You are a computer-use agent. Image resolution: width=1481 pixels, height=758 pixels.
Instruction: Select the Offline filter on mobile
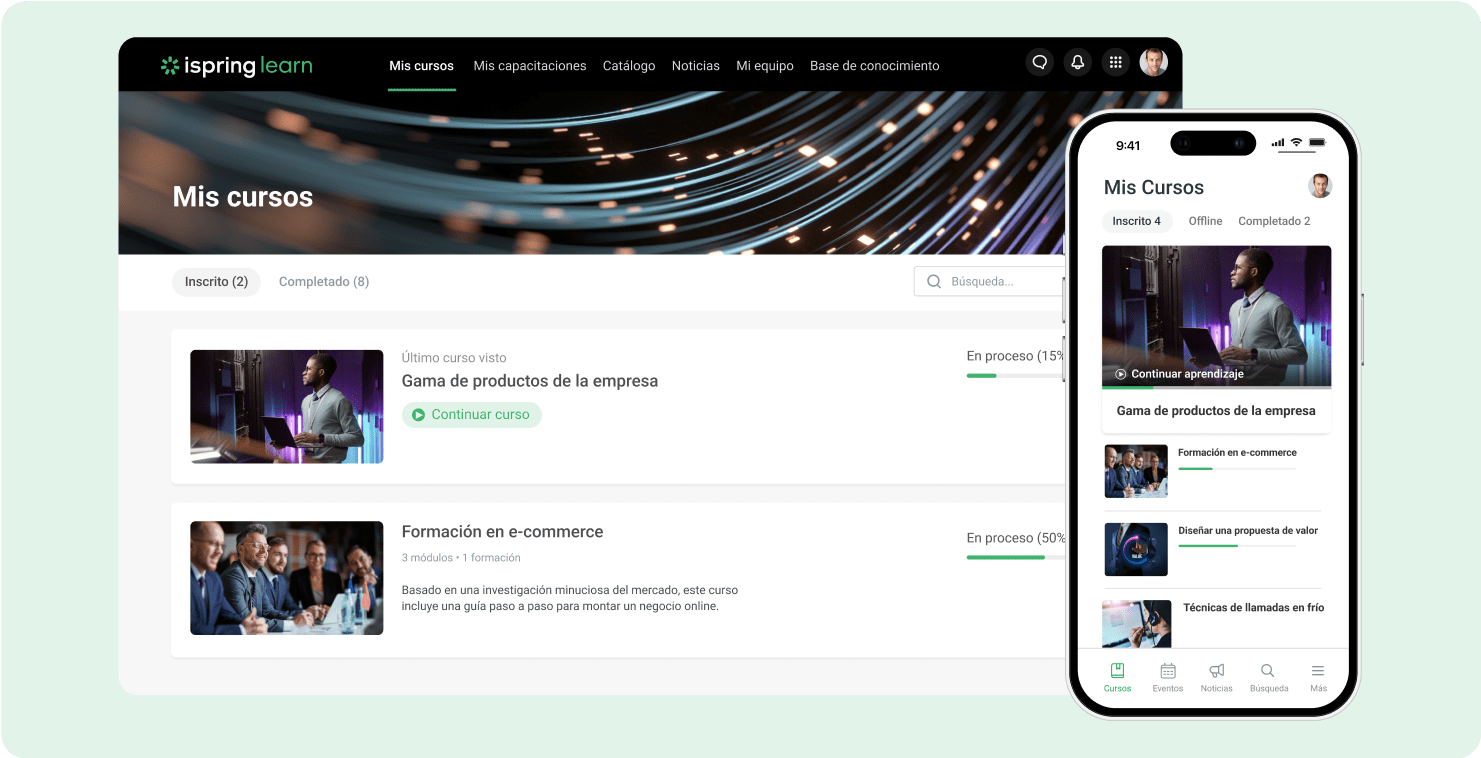tap(1204, 221)
